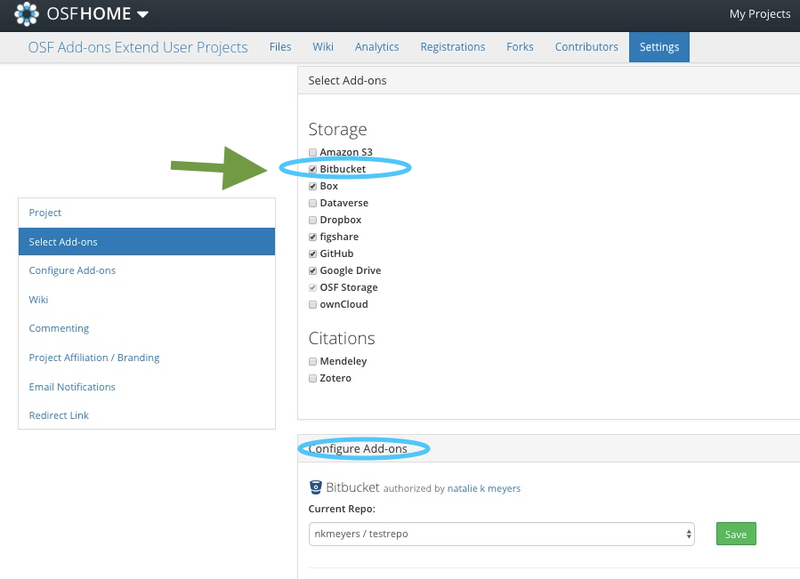Check the Mendeley citations checkbox

(313, 362)
